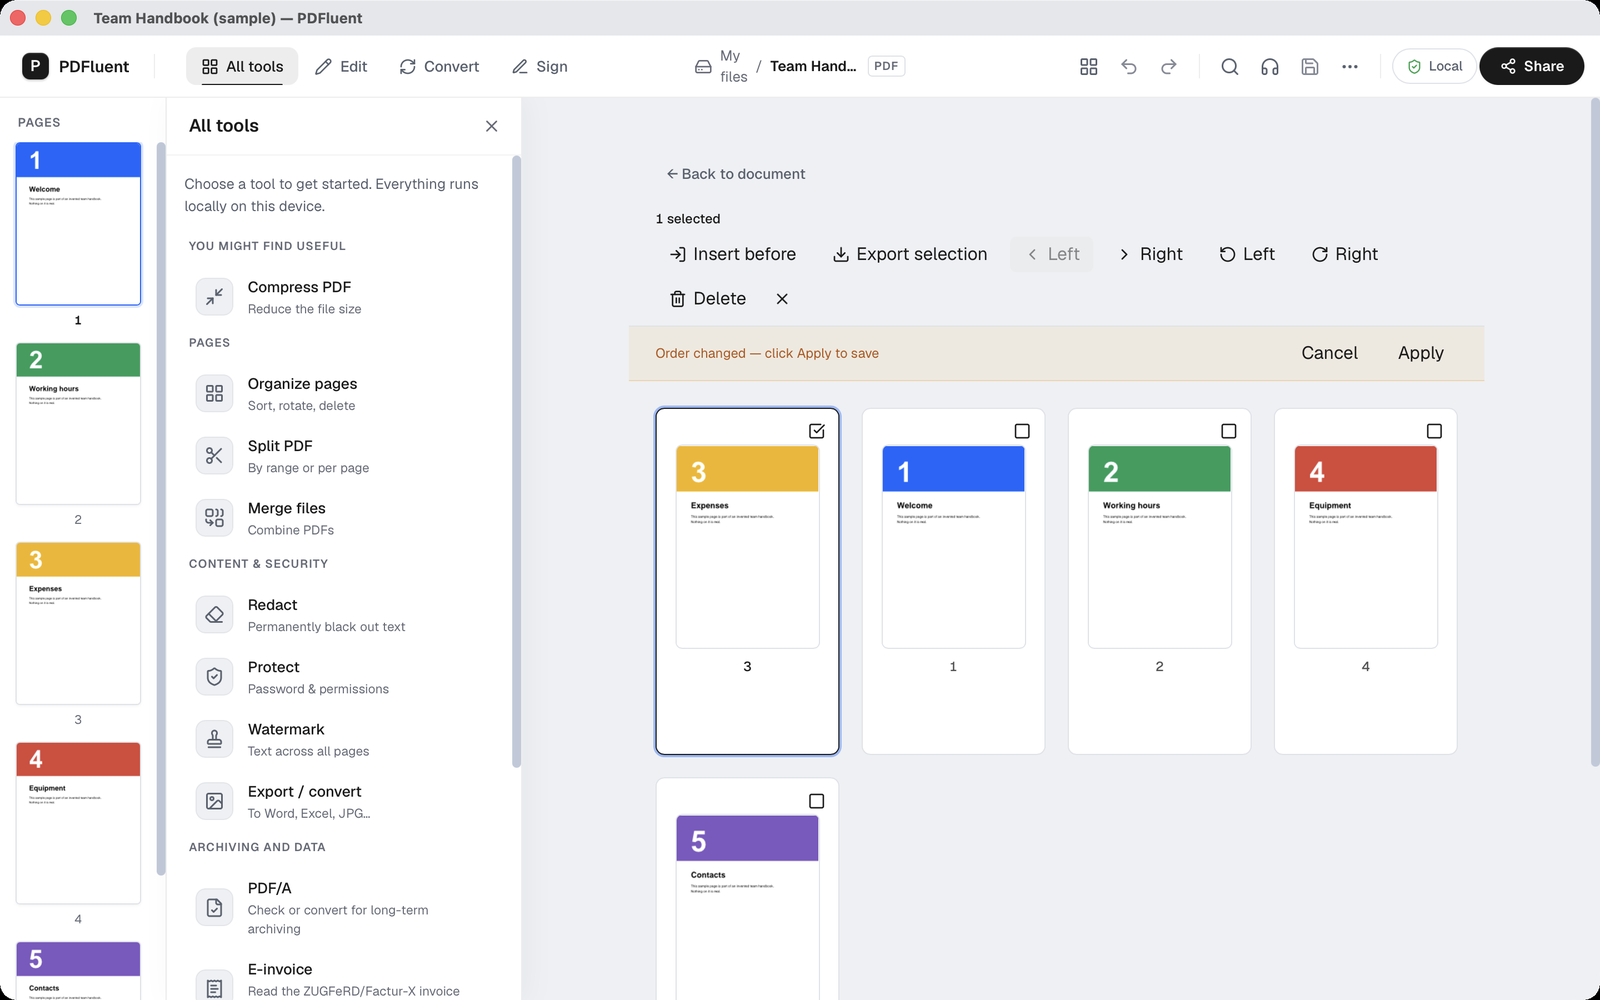The height and width of the screenshot is (1000, 1600).
Task: Open the page grid view icon in the top bar
Action: click(x=1089, y=66)
